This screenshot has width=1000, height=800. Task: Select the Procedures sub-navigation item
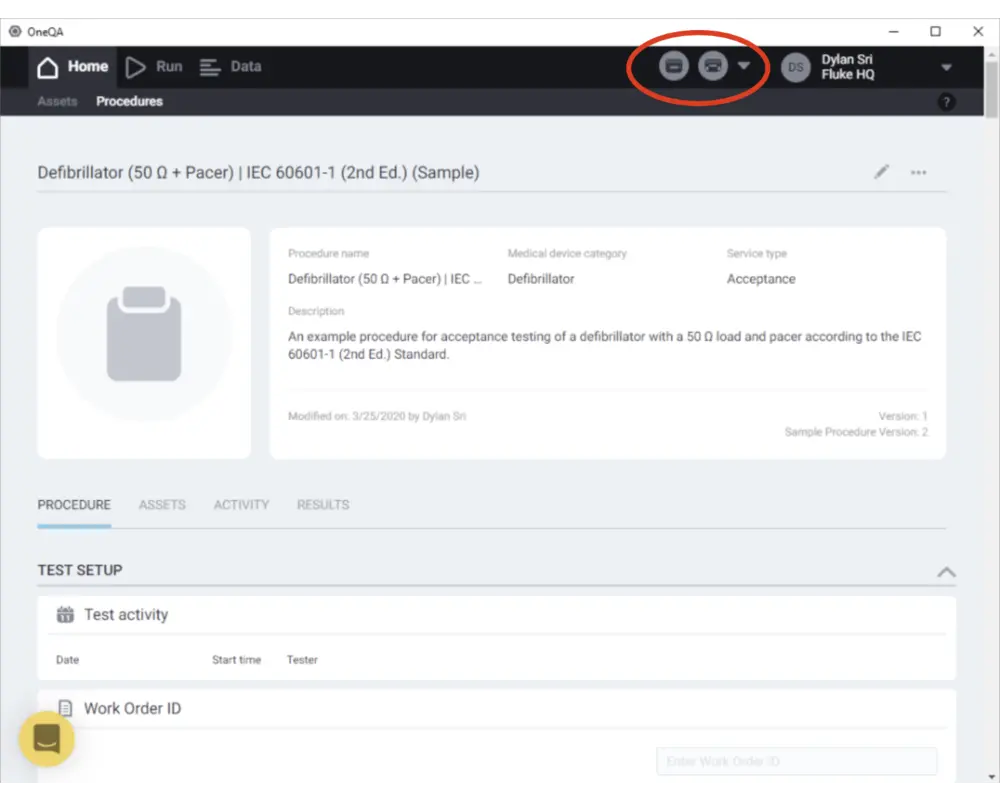129,102
